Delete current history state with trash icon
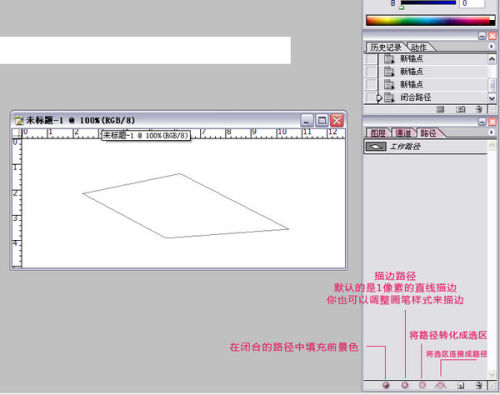Viewport: 500px width, 395px height. coord(479,109)
